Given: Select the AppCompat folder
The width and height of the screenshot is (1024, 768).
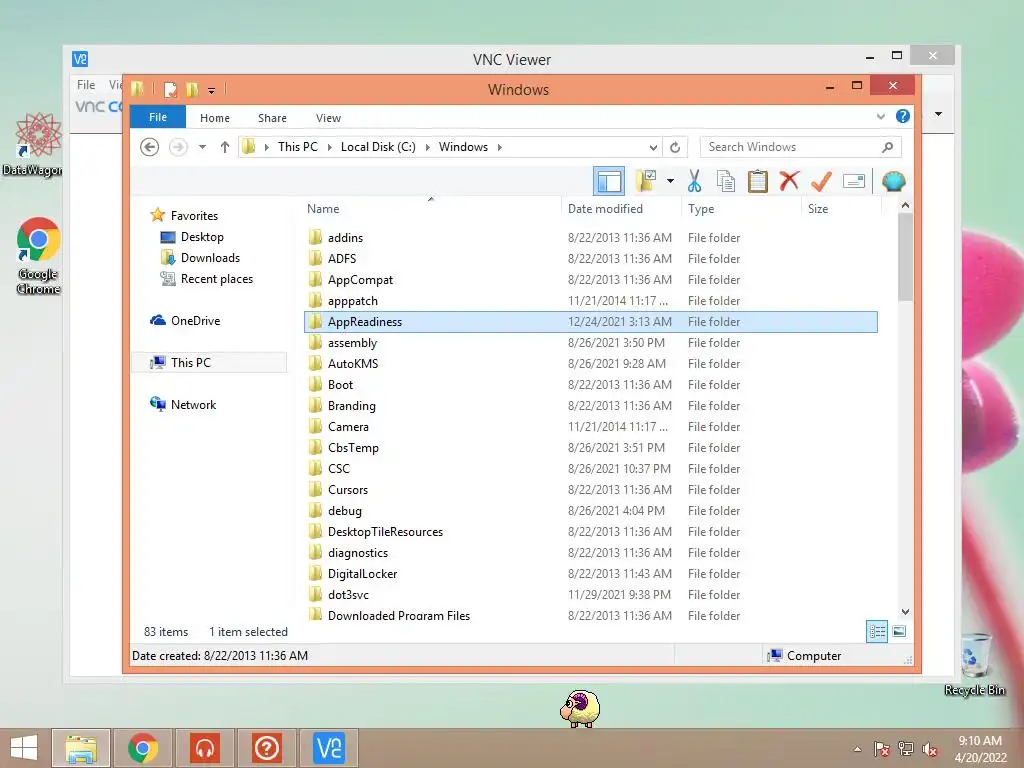Looking at the screenshot, I should [x=590, y=280].
